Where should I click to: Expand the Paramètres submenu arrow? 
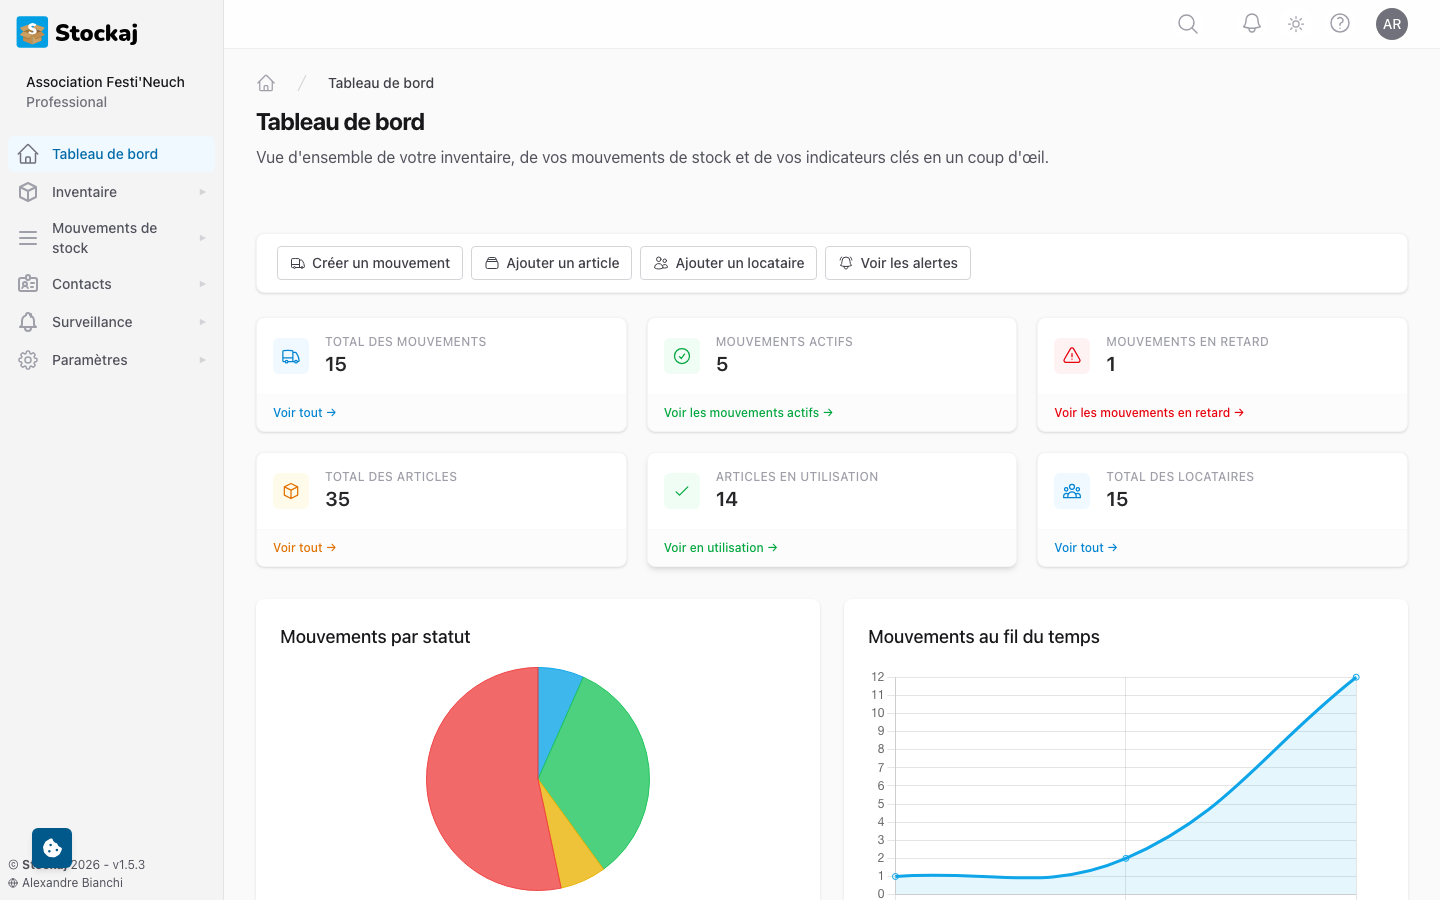[x=202, y=360]
